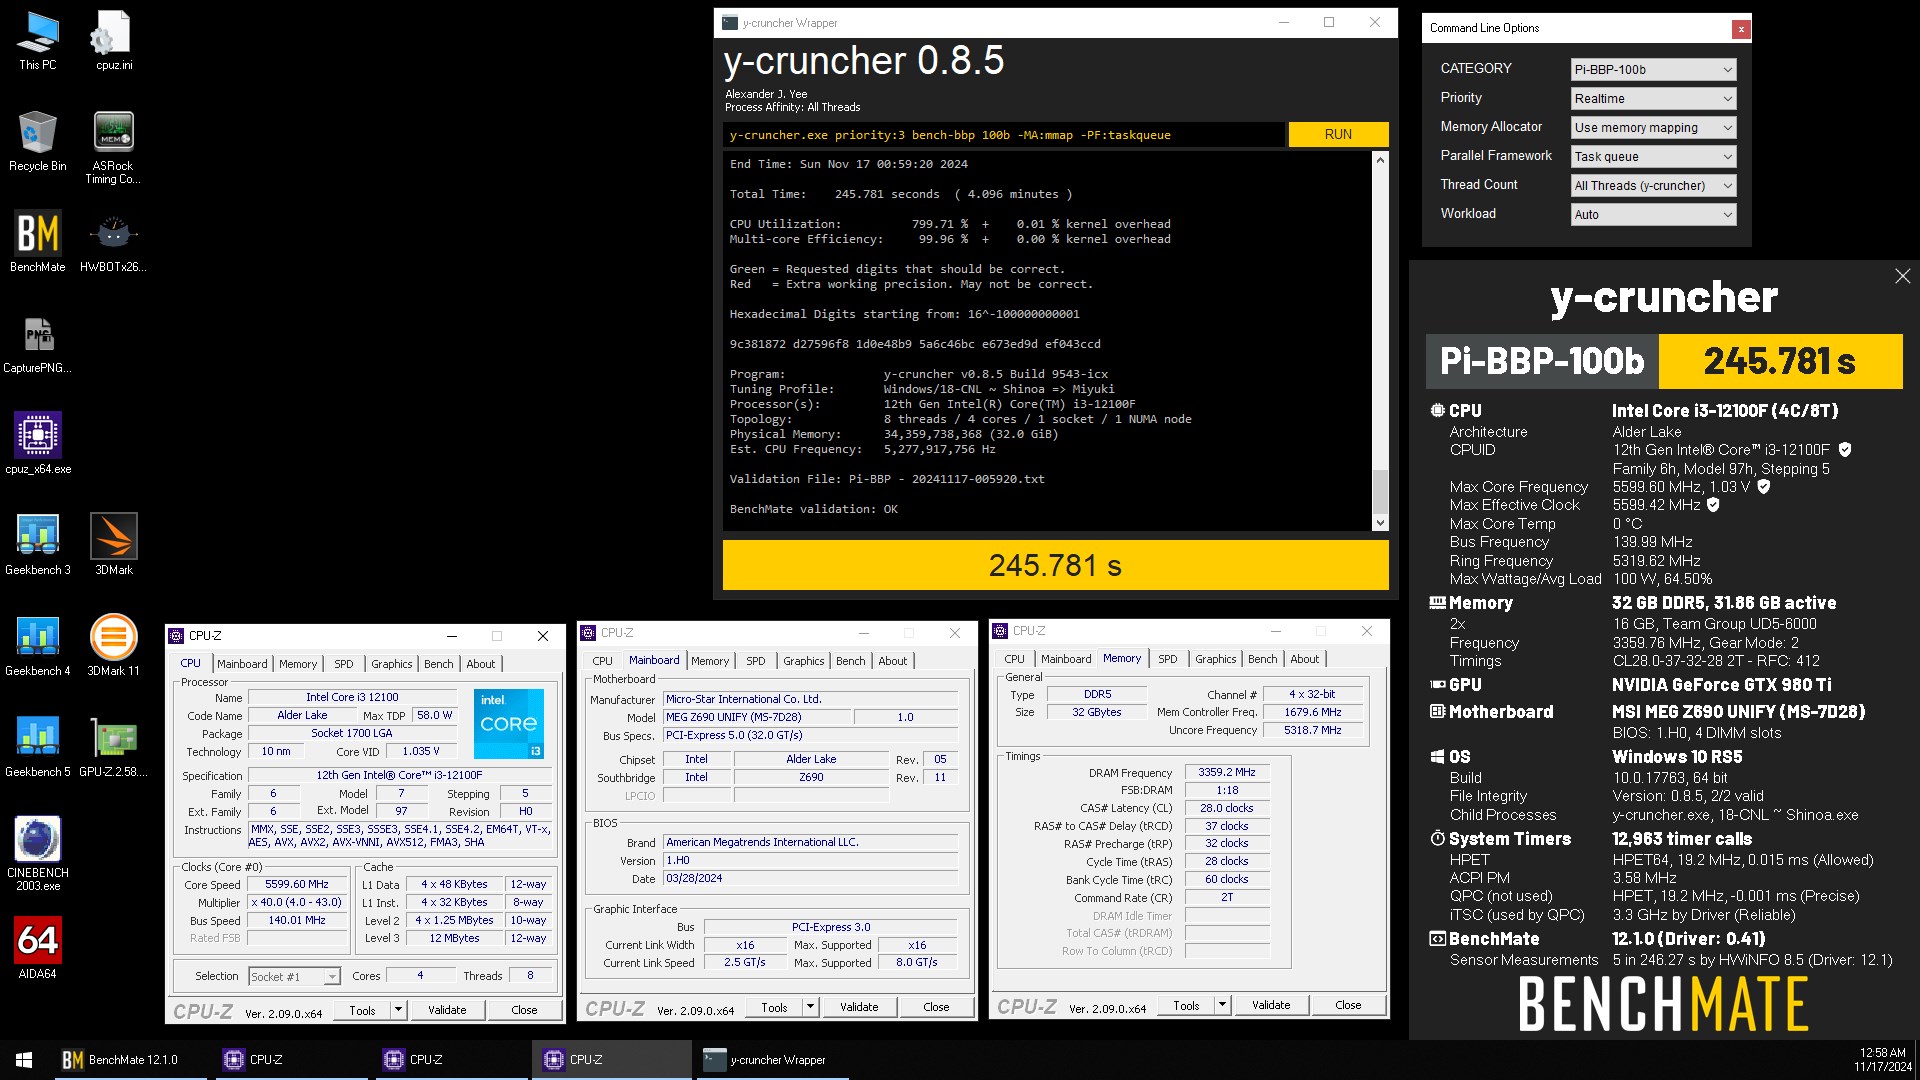This screenshot has width=1920, height=1080.
Task: Launch cpuz_x64.exe desktop icon
Action: click(38, 444)
